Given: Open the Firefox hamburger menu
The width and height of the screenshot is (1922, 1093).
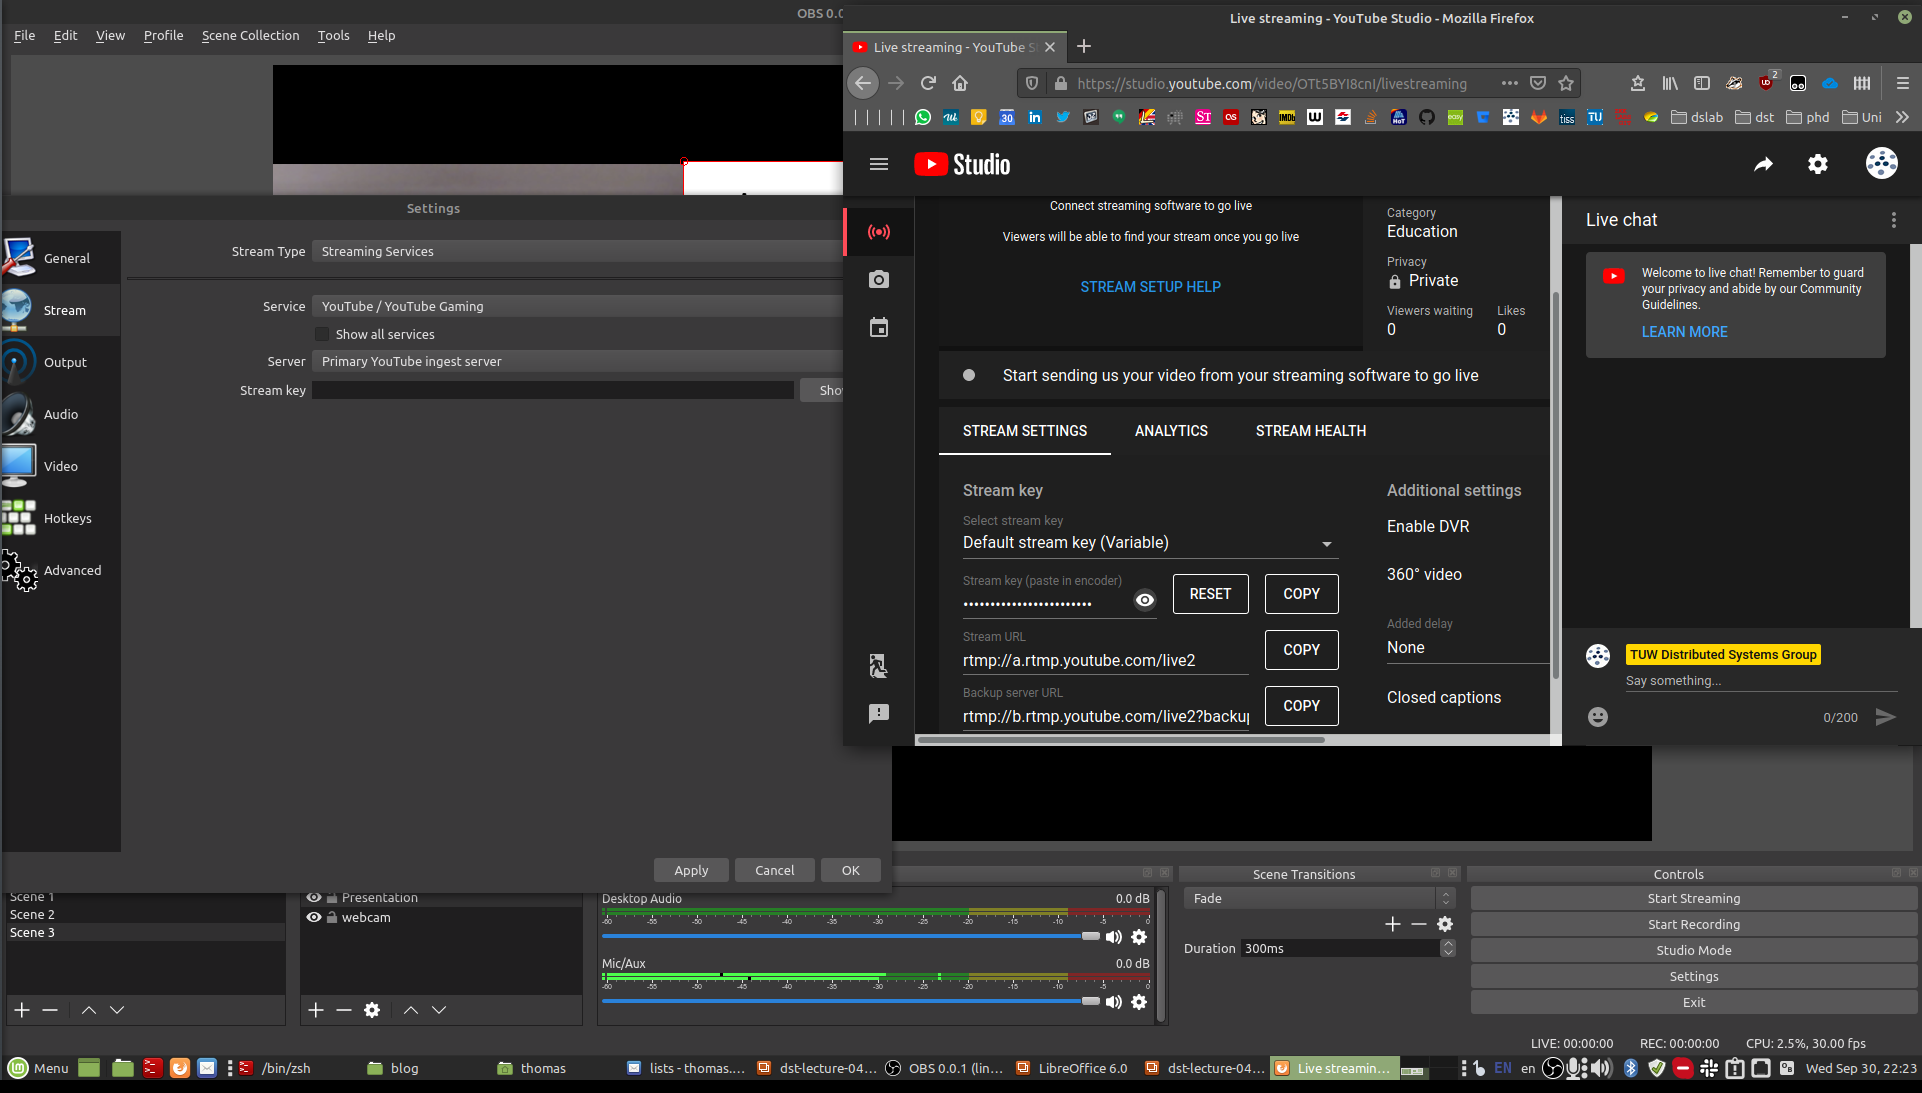Looking at the screenshot, I should pyautogui.click(x=1902, y=83).
